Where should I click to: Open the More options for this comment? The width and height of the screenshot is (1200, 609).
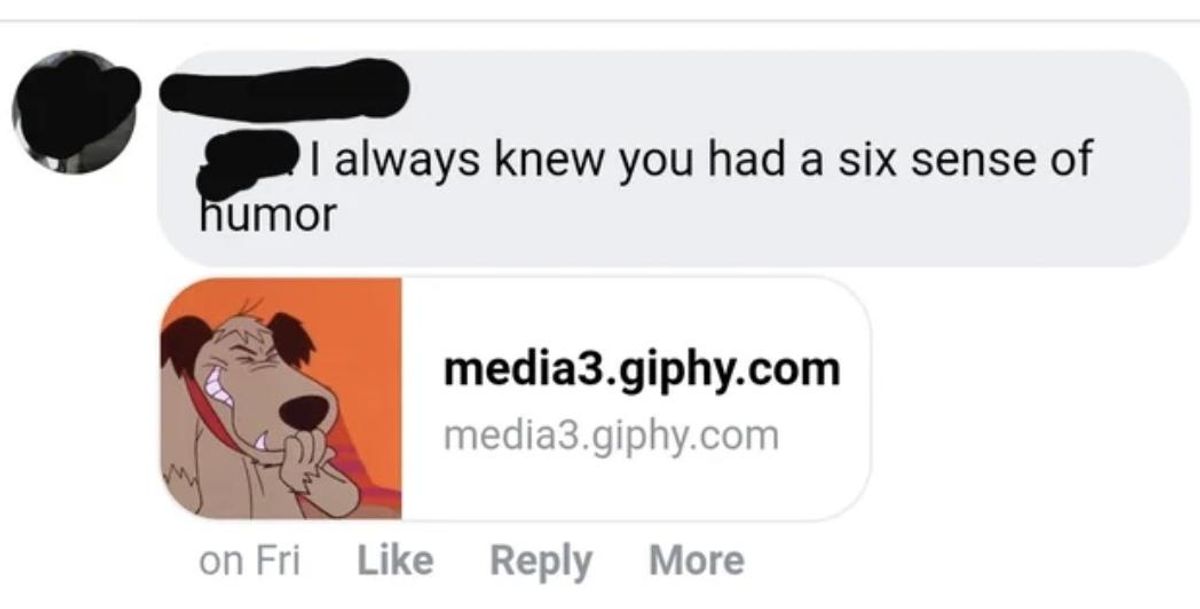pos(696,560)
